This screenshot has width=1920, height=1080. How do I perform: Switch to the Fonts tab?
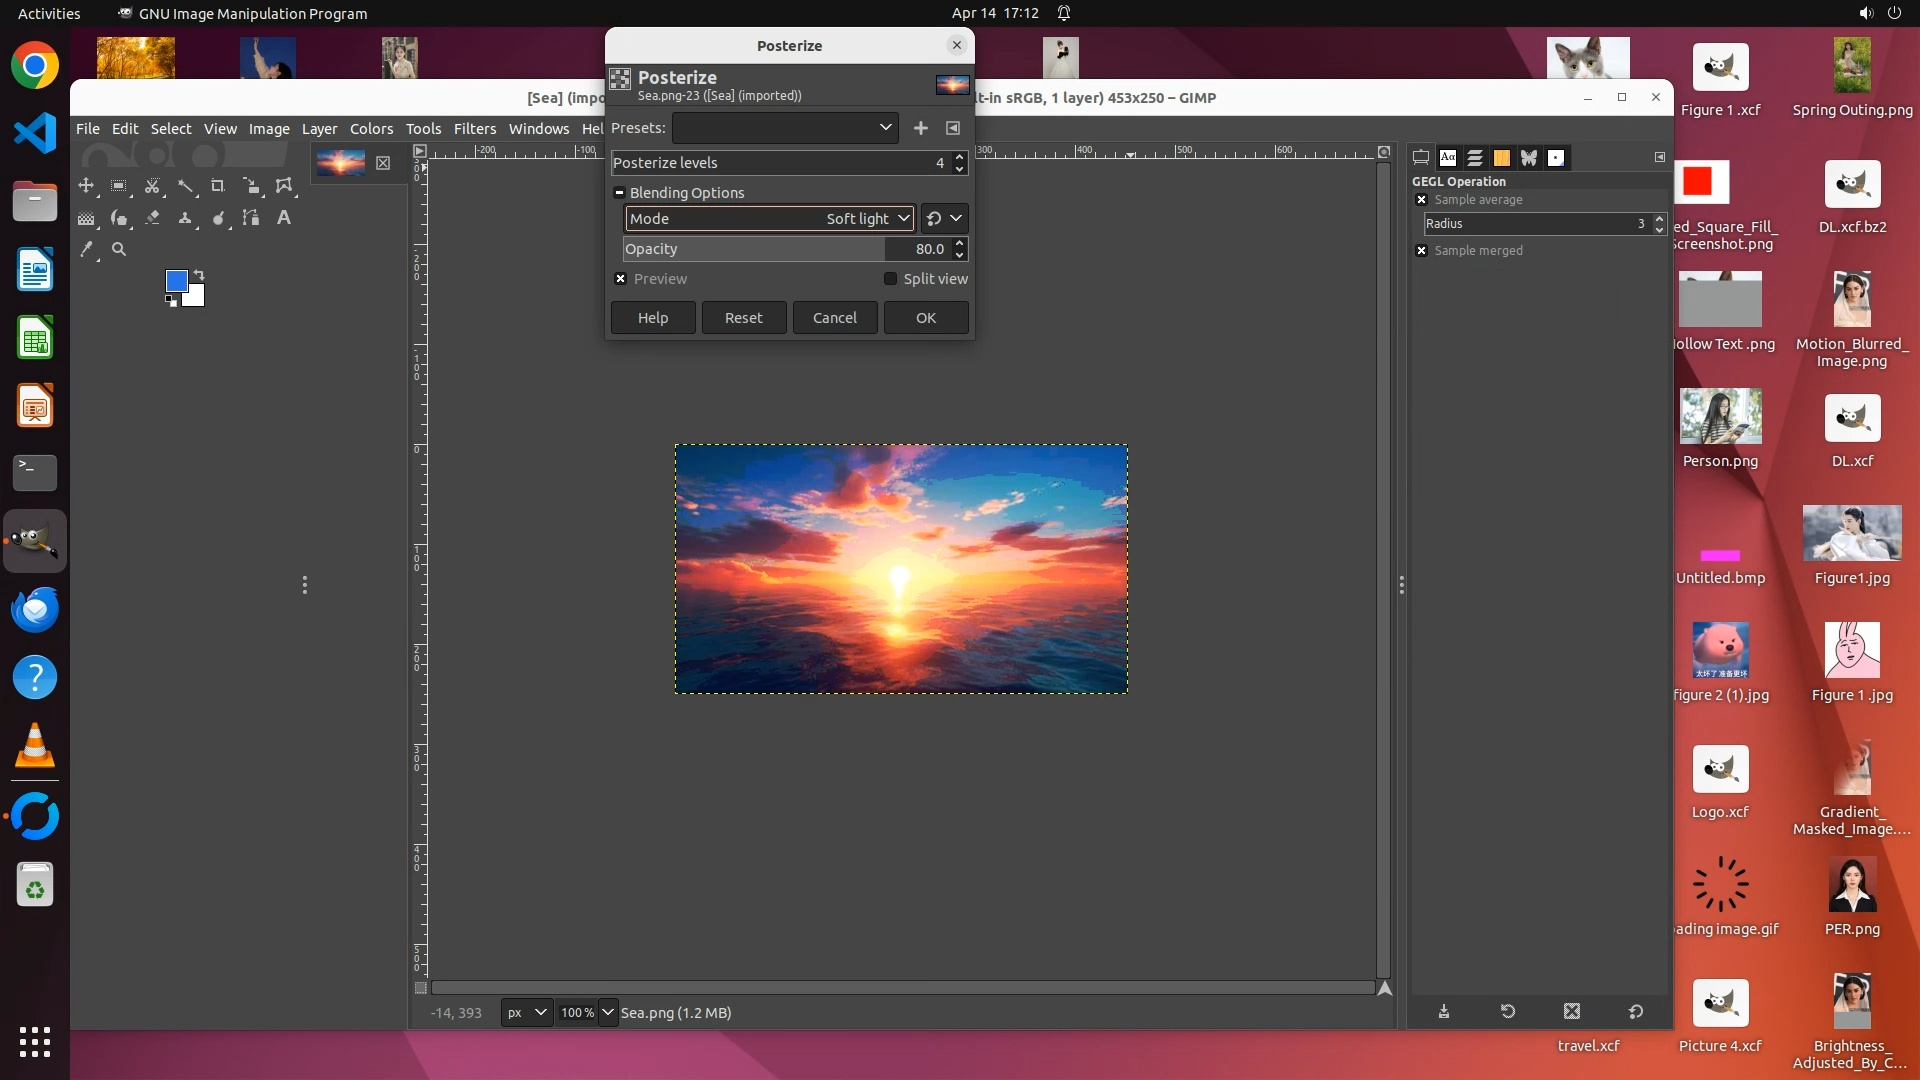pyautogui.click(x=1447, y=158)
